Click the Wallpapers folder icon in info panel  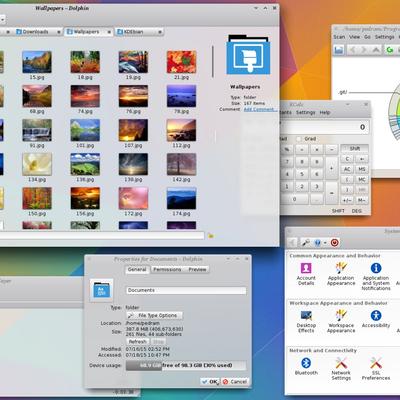(248, 55)
